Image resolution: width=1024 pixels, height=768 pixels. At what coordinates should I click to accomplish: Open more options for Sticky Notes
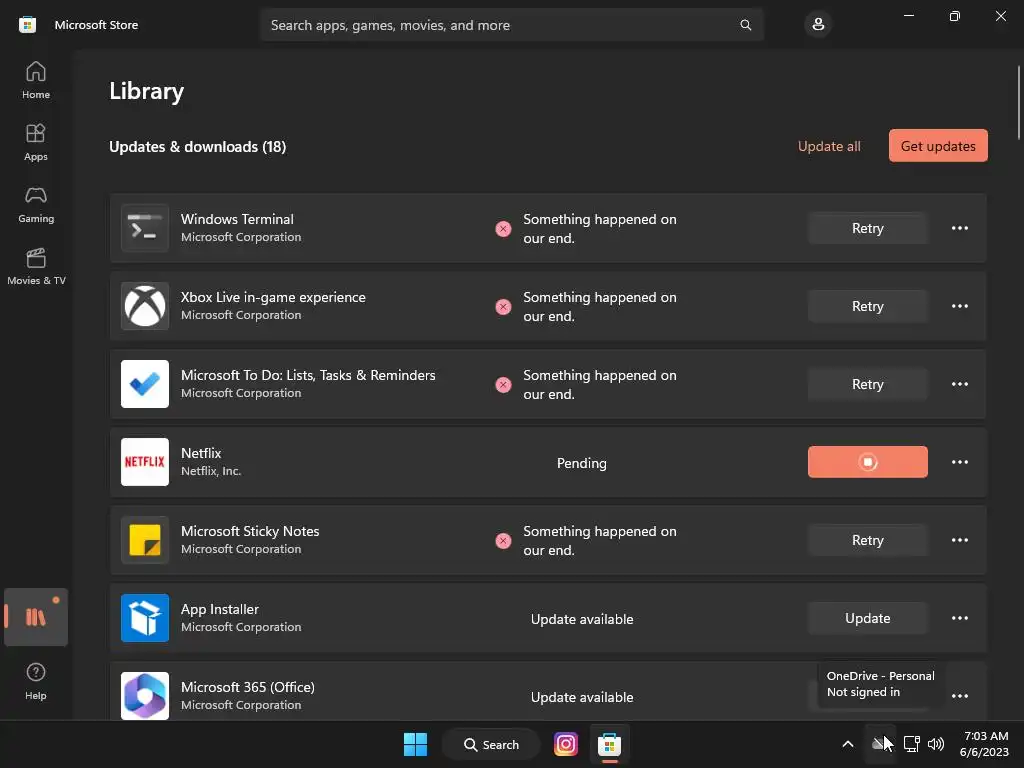(959, 540)
